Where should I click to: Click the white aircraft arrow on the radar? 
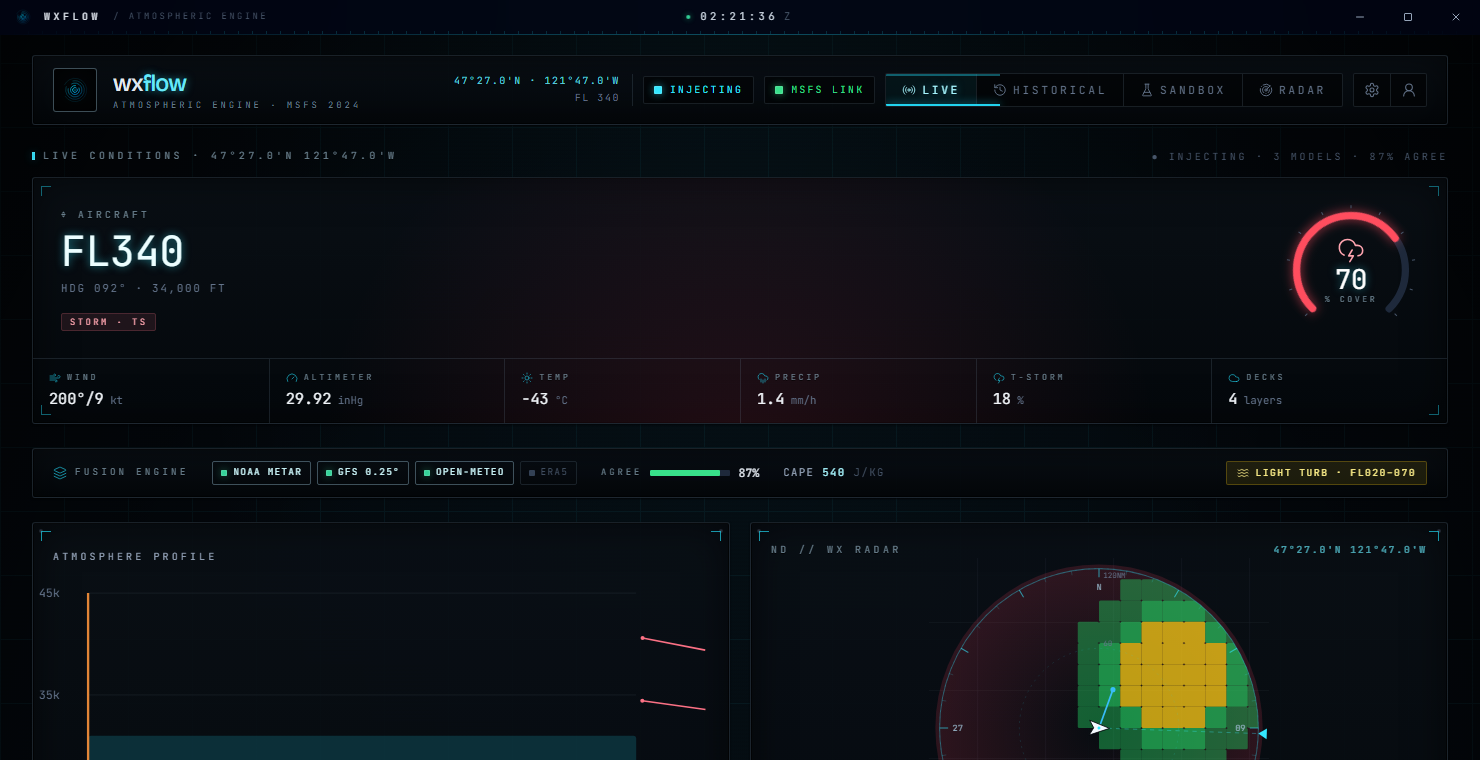click(1099, 728)
